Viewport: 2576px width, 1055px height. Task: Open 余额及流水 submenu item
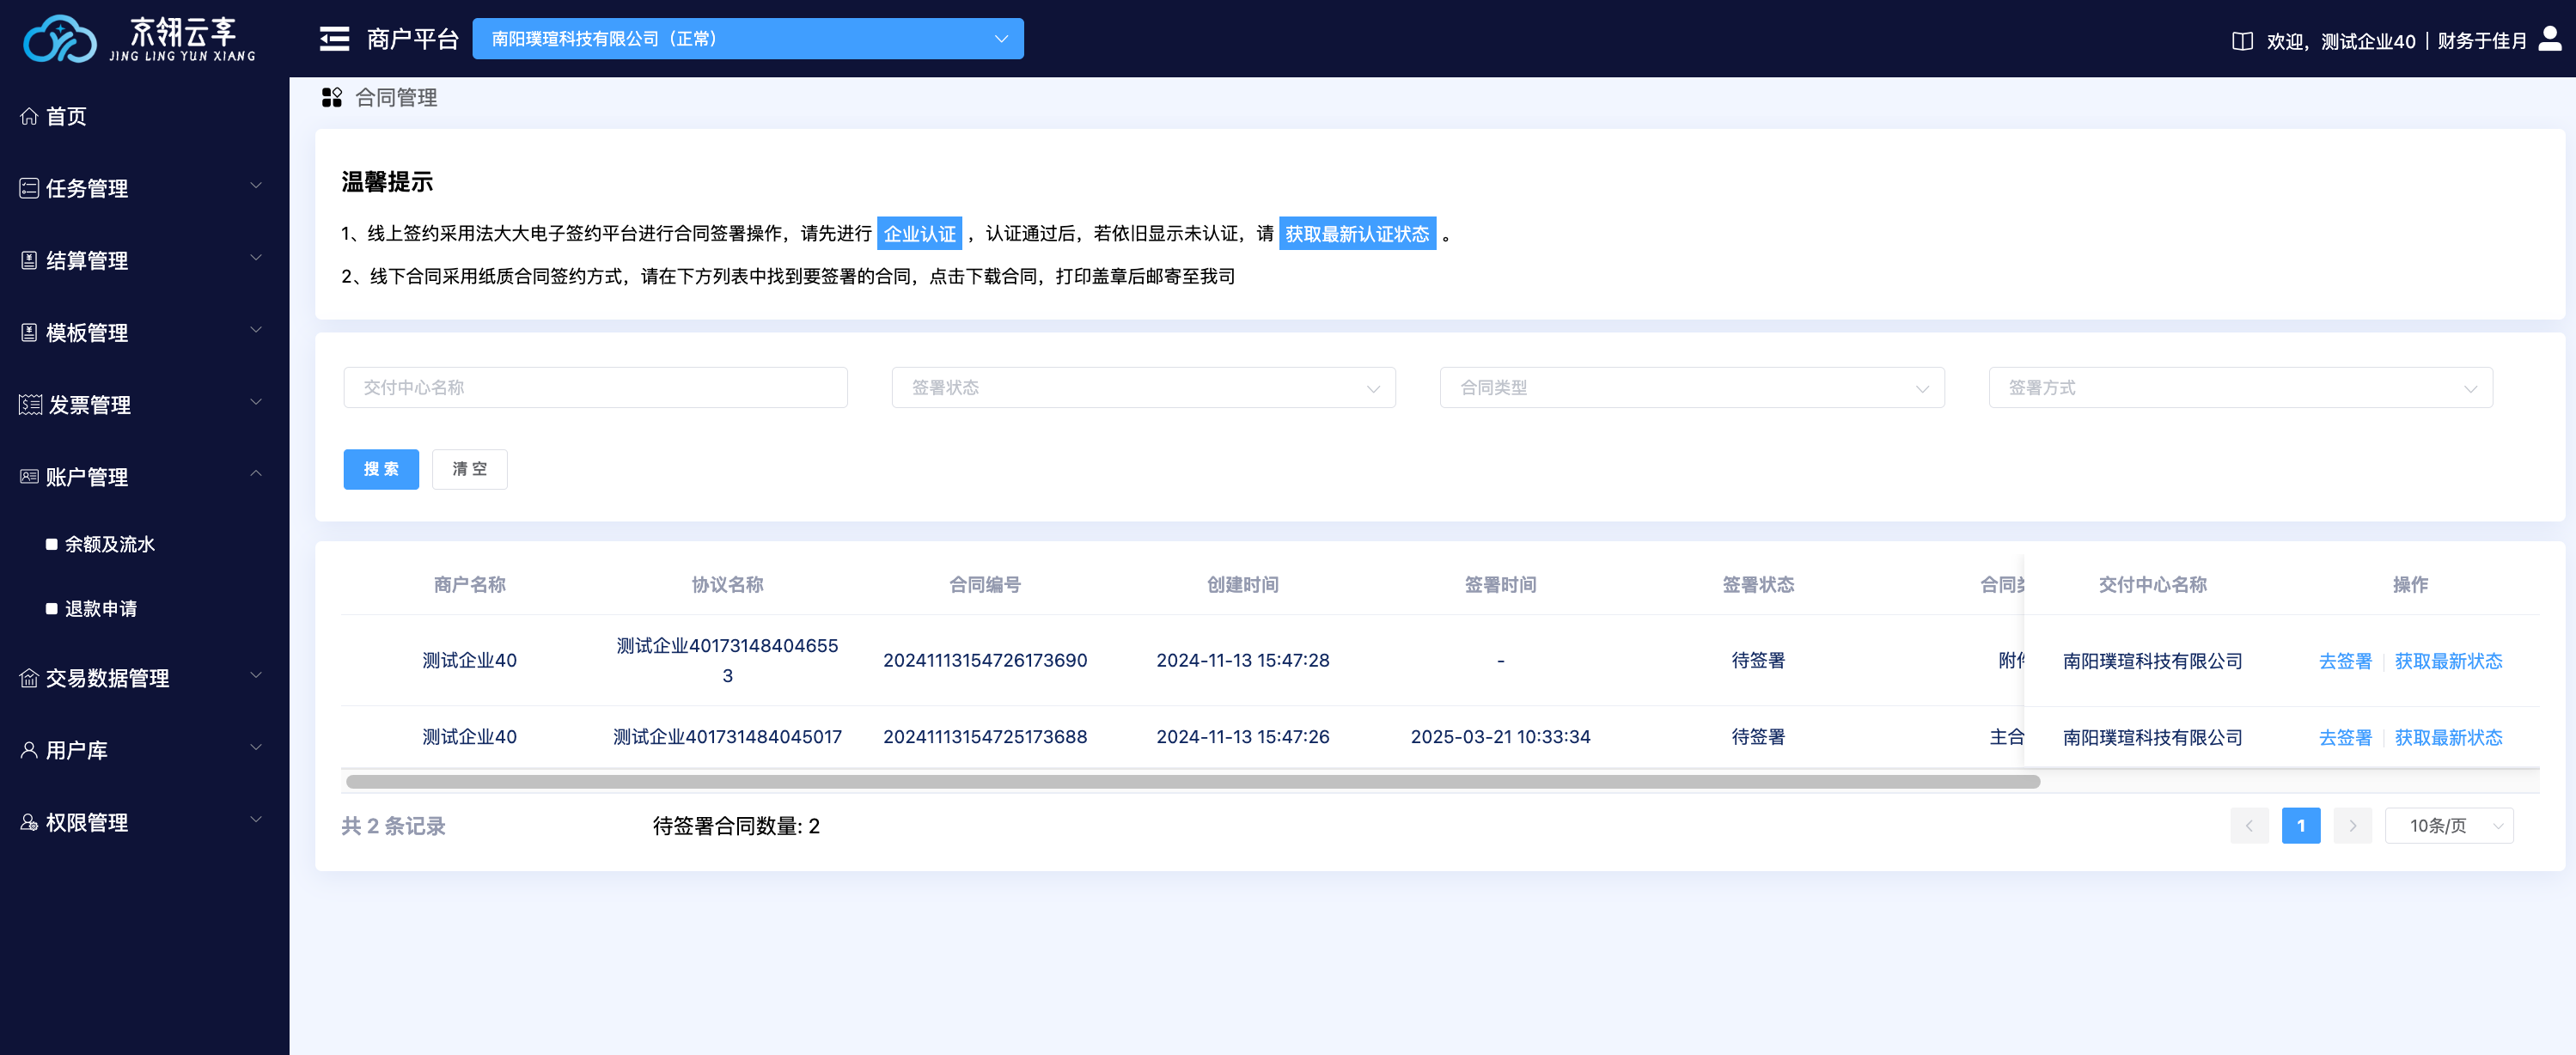[109, 544]
